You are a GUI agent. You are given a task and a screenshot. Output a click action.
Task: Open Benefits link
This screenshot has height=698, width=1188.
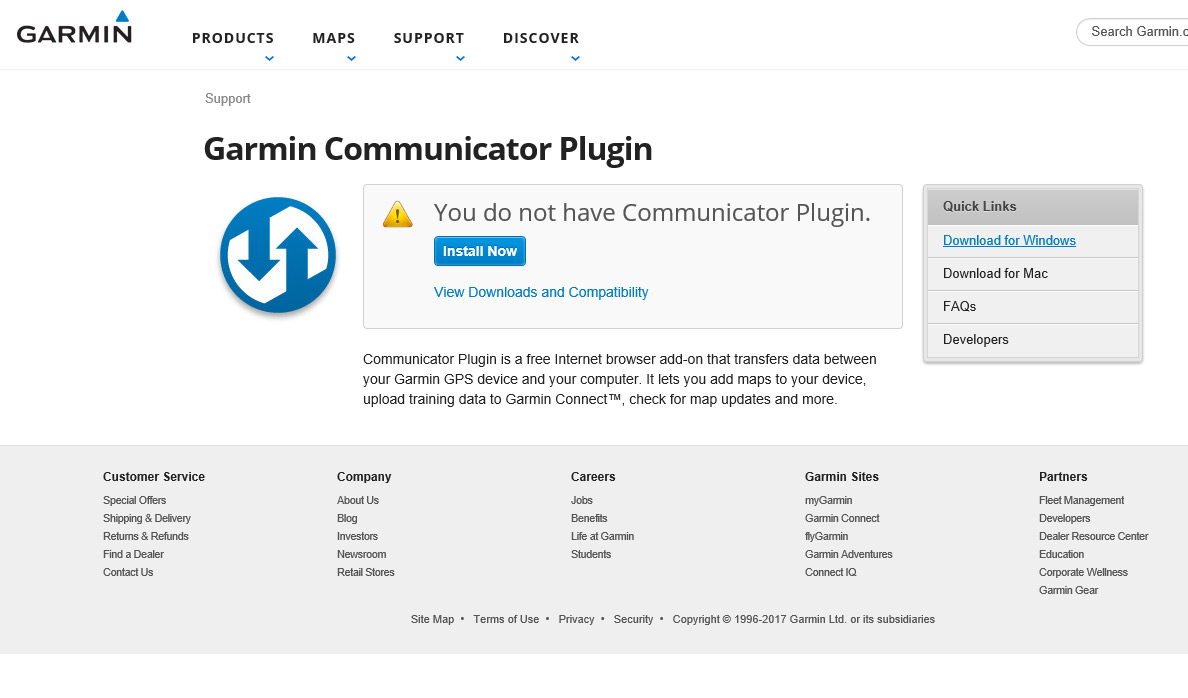(589, 518)
